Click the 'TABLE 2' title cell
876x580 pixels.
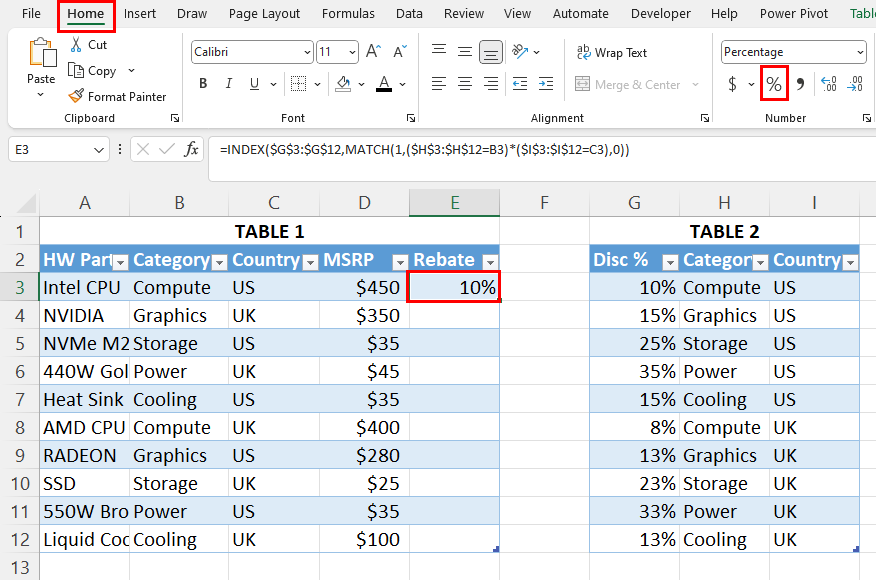pos(725,231)
